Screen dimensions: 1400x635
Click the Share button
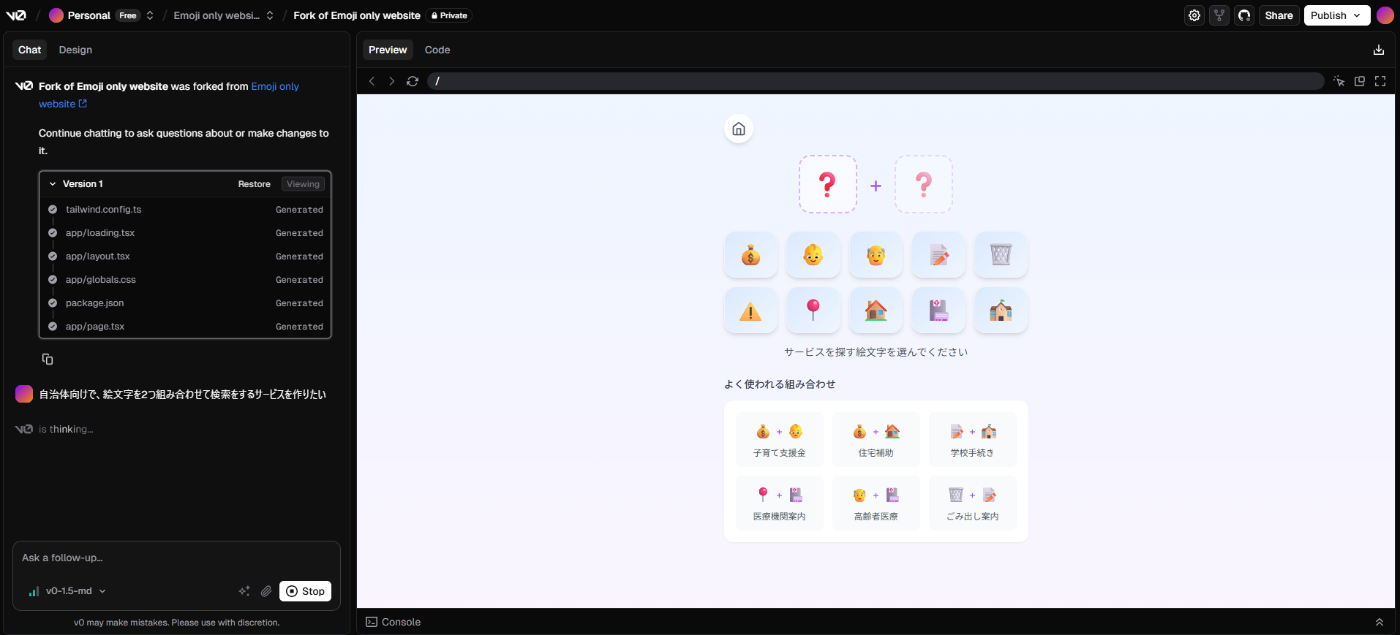1279,15
